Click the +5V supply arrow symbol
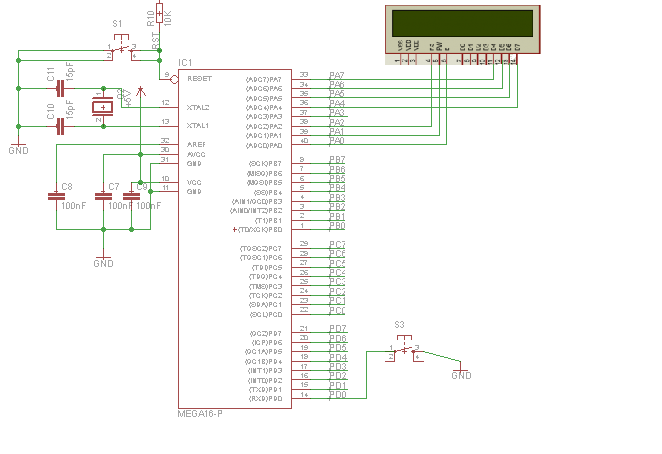This screenshot has height=454, width=662. (x=141, y=92)
